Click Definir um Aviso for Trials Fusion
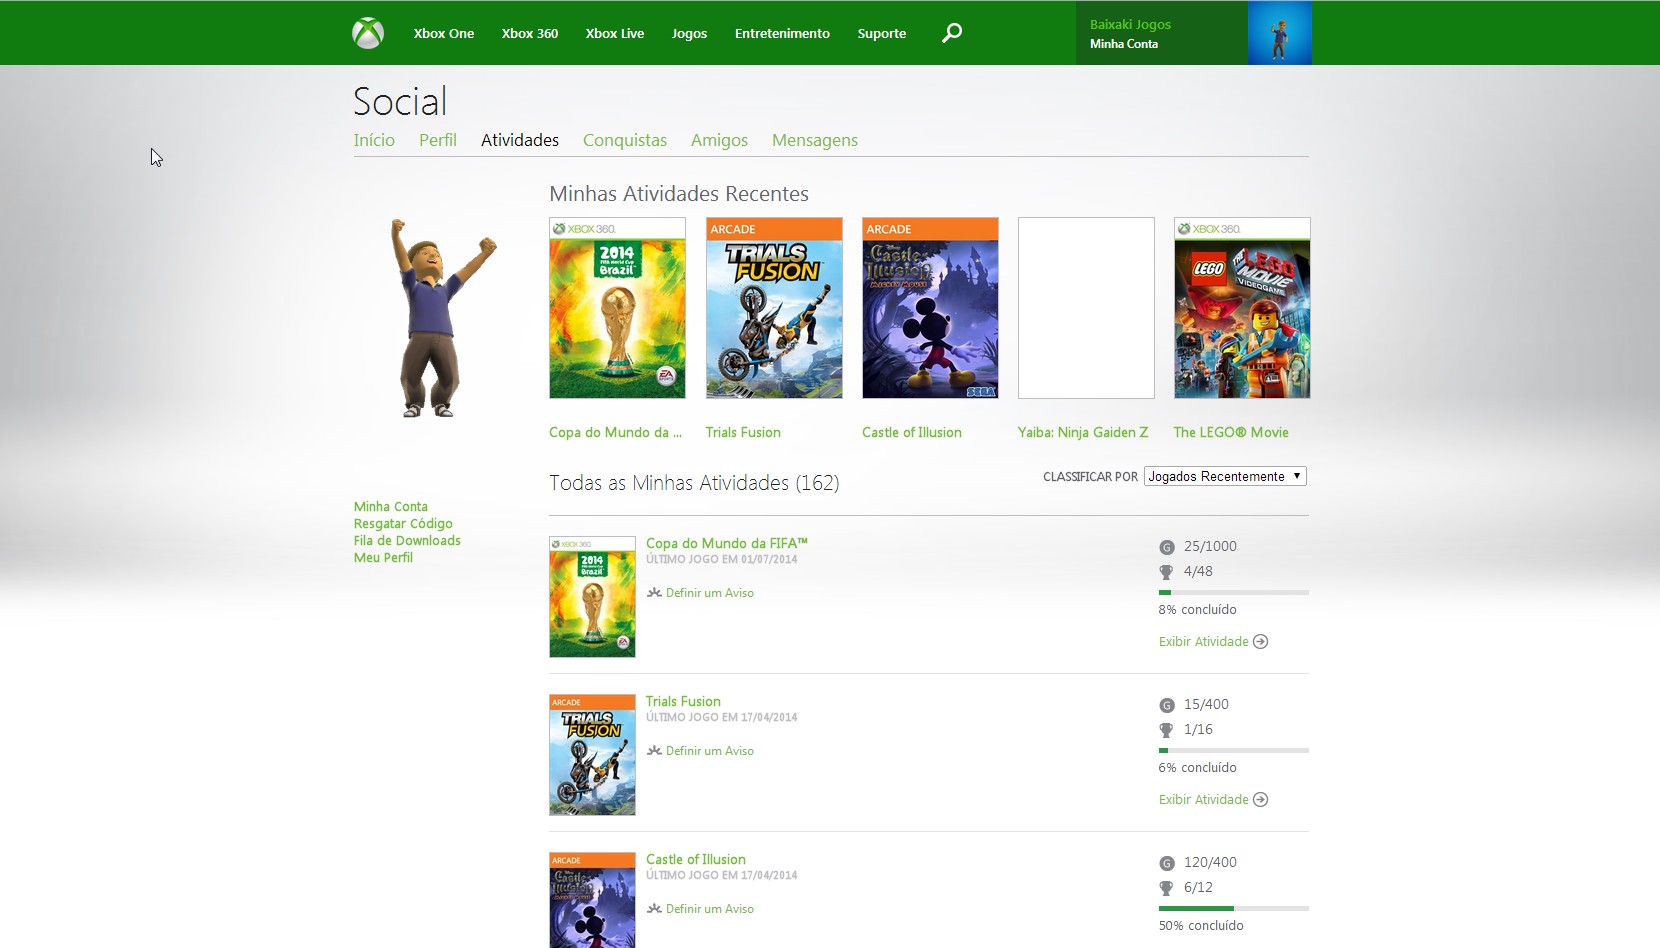 710,751
